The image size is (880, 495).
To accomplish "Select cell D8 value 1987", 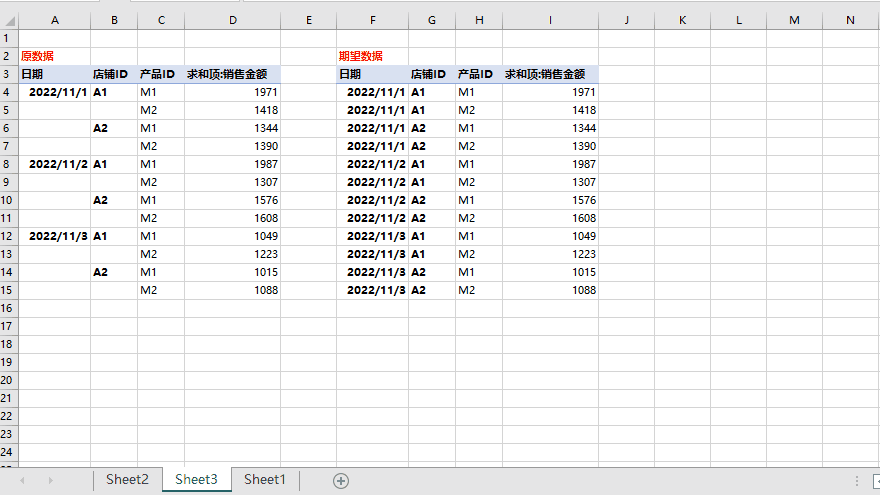I will click(232, 164).
